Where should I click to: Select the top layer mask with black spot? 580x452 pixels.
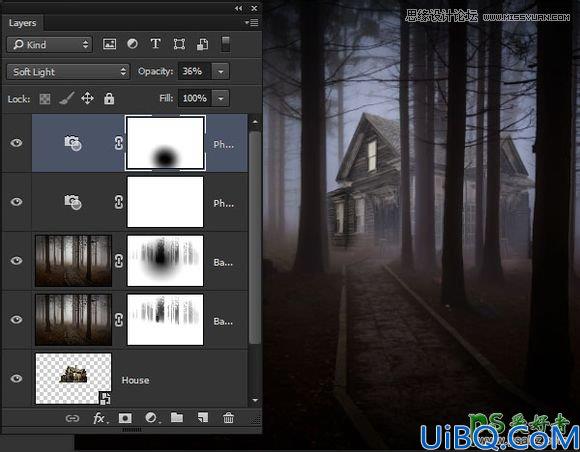165,143
